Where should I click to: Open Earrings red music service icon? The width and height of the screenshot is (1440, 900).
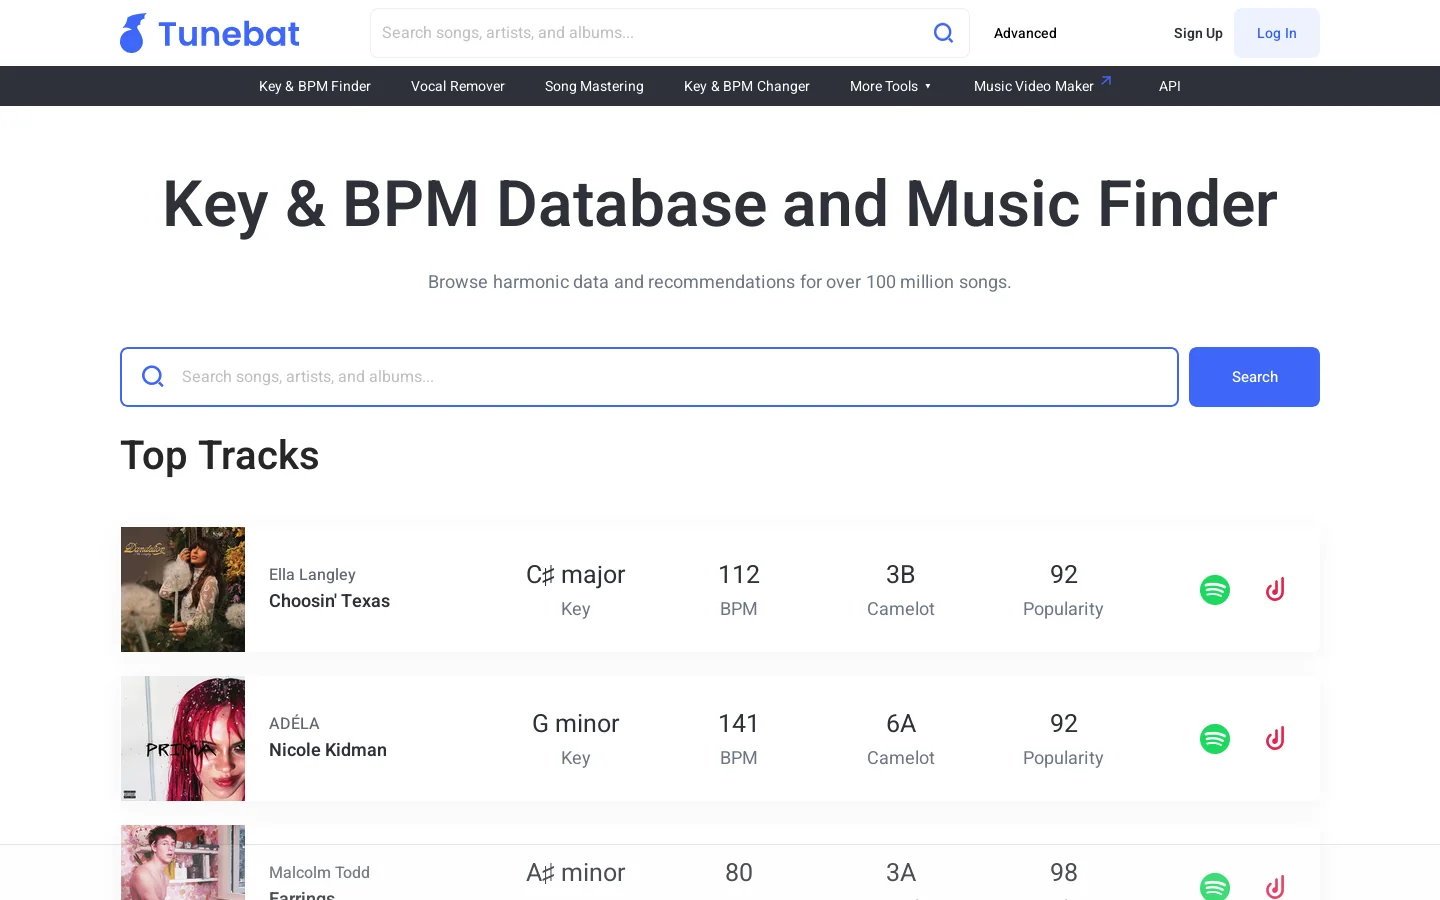click(x=1275, y=886)
